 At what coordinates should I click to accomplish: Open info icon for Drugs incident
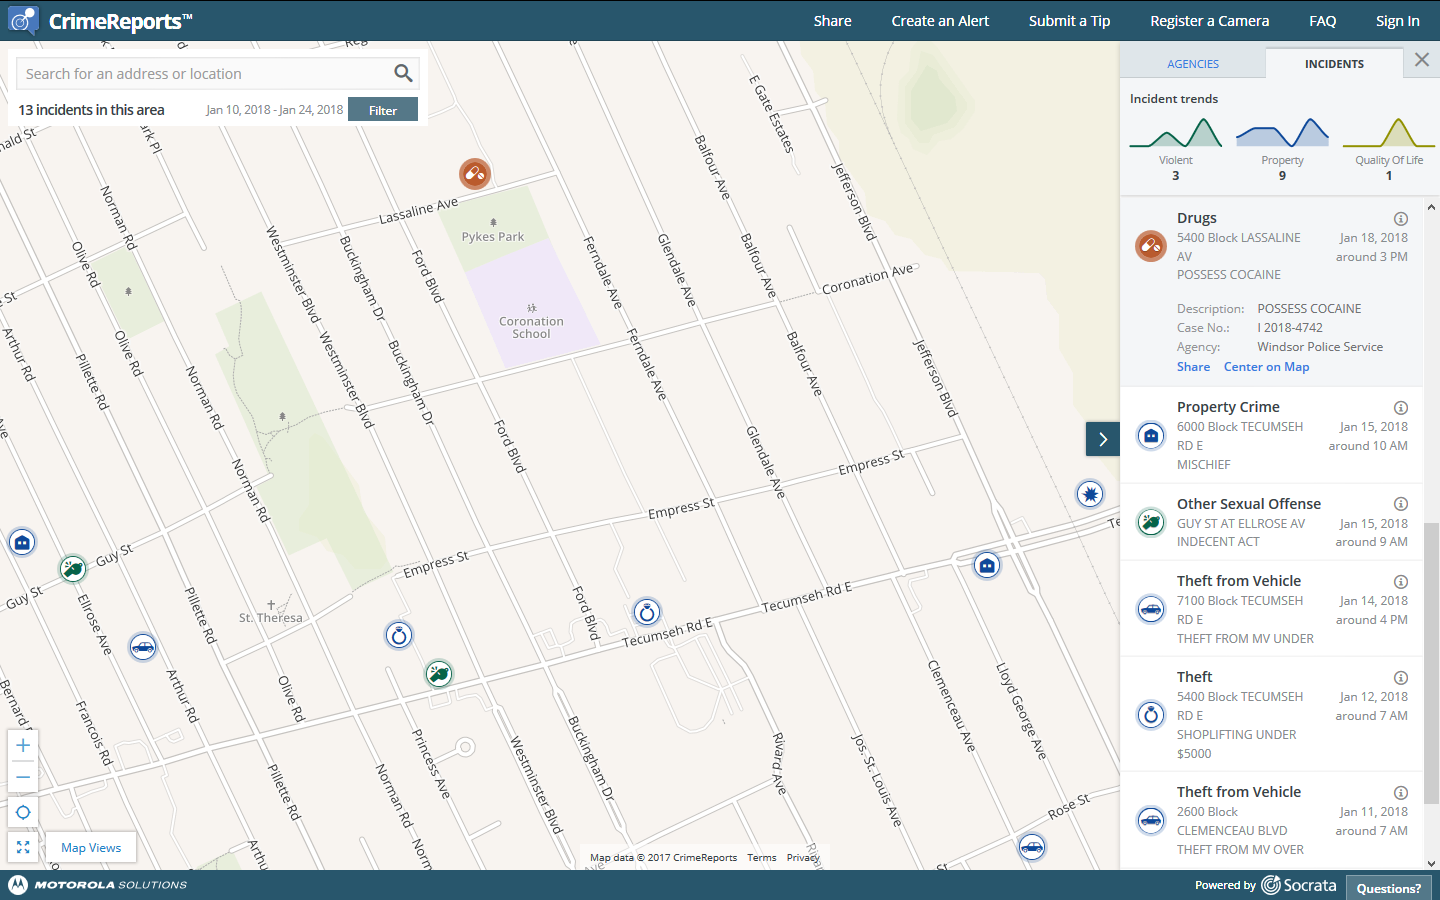tap(1401, 219)
